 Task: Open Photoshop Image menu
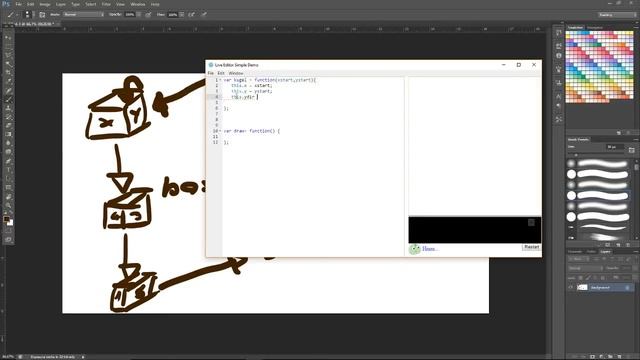click(x=44, y=4)
